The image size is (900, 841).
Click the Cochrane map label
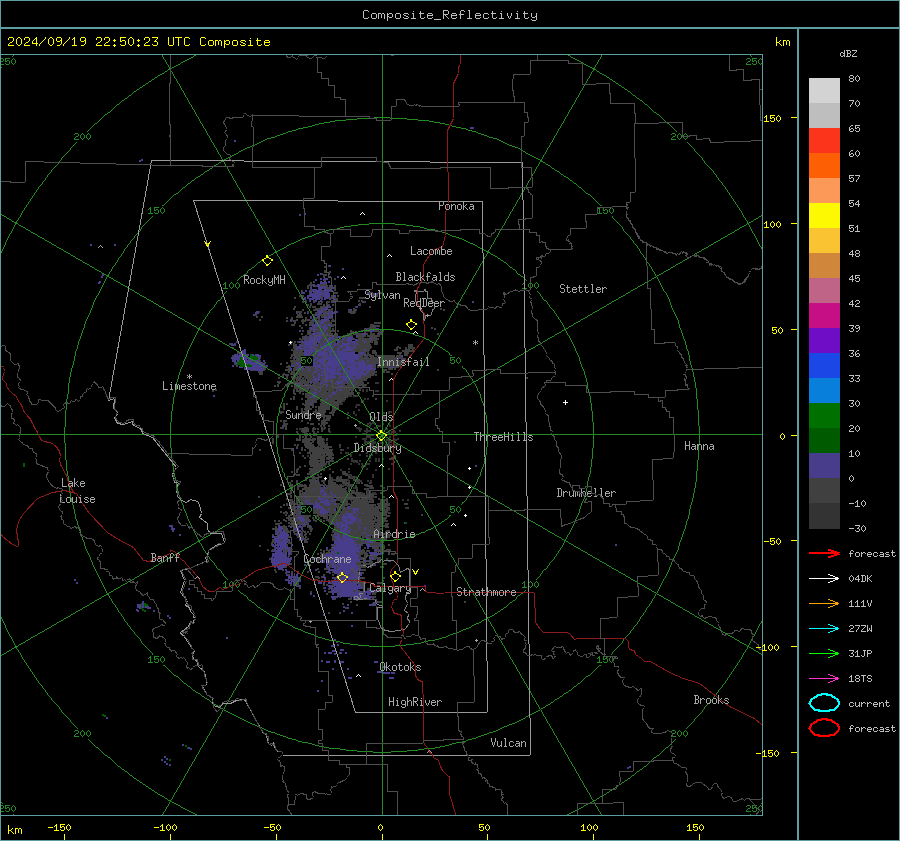pos(327,559)
